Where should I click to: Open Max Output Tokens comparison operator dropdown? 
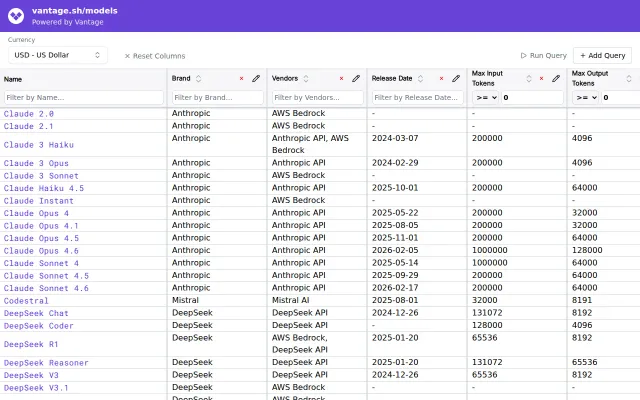point(586,98)
